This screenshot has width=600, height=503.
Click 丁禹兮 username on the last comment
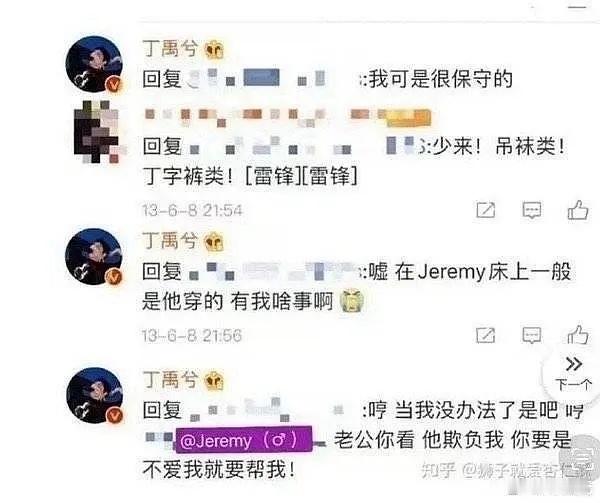coord(170,379)
